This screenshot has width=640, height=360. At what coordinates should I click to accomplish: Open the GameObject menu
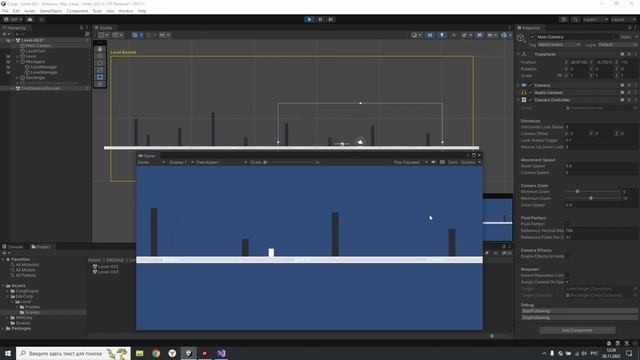(51, 11)
